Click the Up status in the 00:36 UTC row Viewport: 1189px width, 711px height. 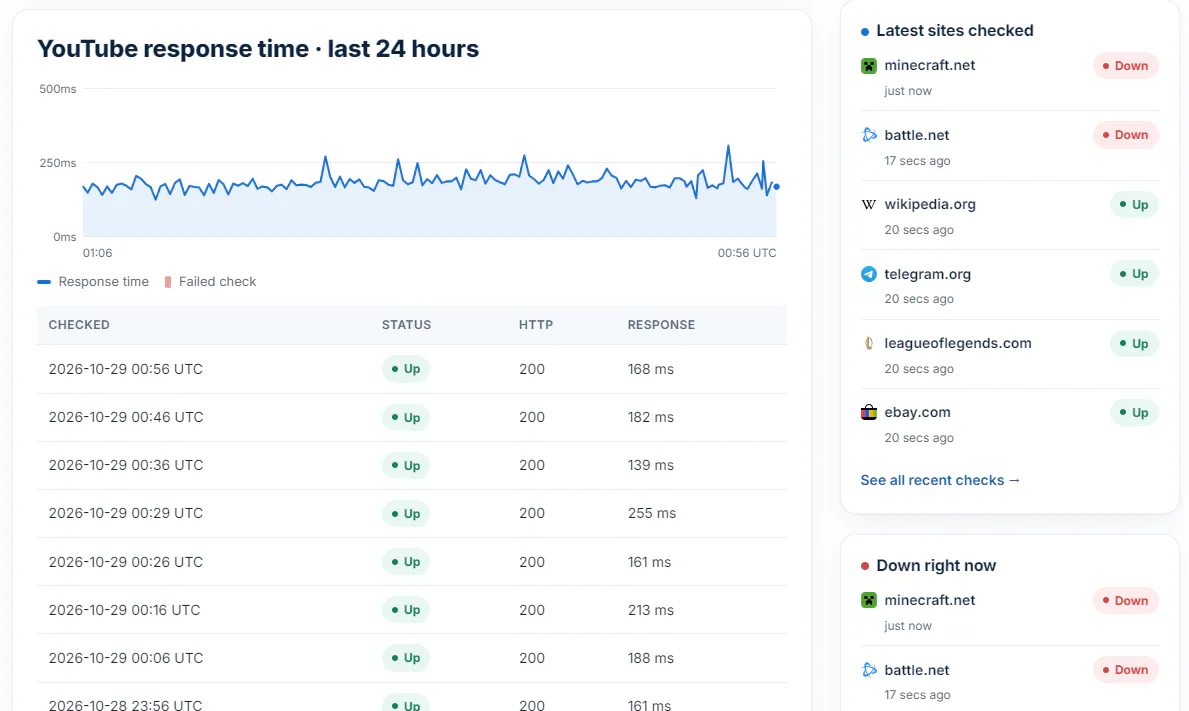pyautogui.click(x=406, y=465)
